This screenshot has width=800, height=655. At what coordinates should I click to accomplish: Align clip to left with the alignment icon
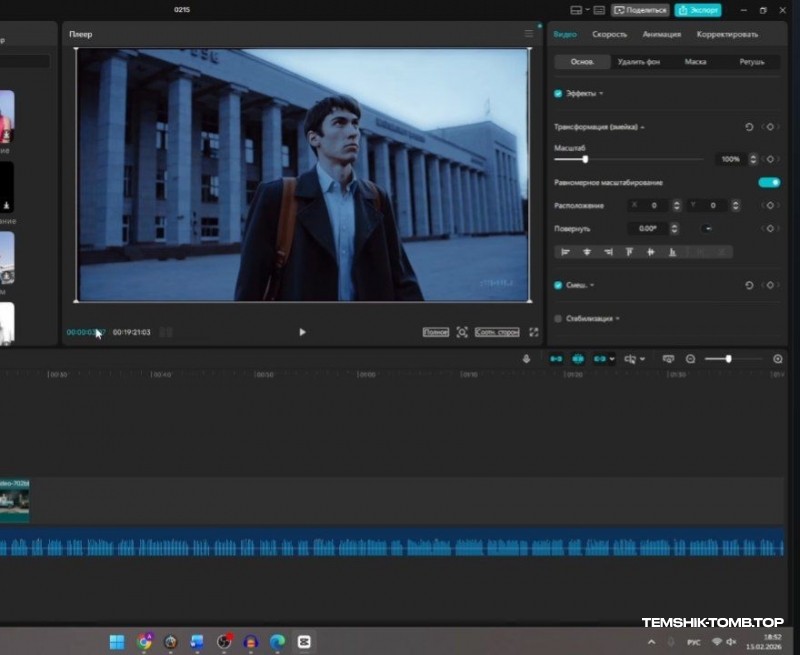[x=565, y=252]
